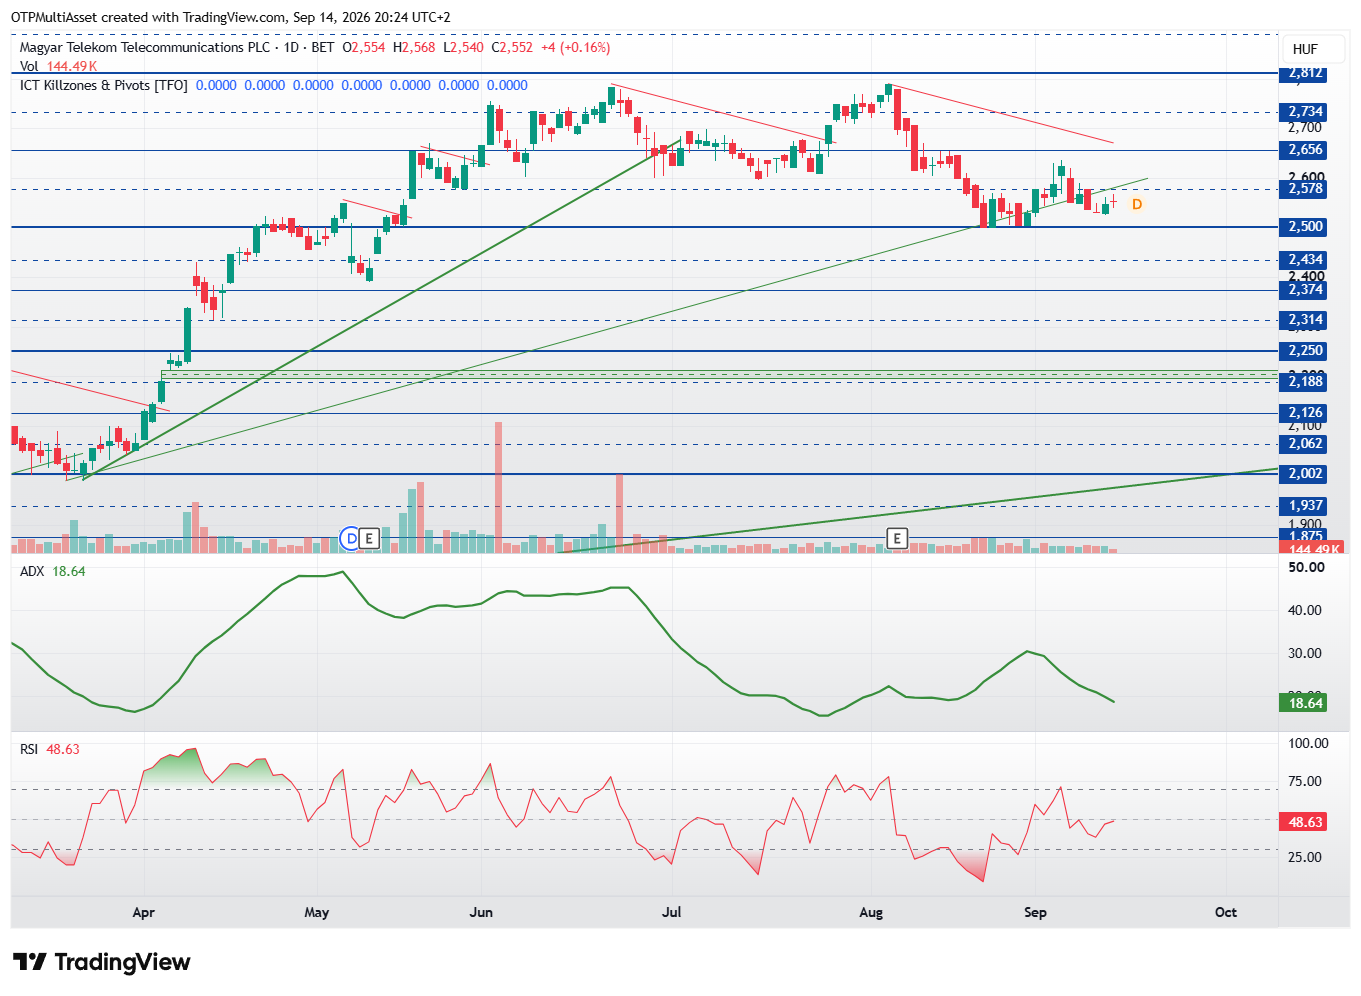Click the Jun label on time axis
Screen dimensions: 1361x996
pos(482,912)
